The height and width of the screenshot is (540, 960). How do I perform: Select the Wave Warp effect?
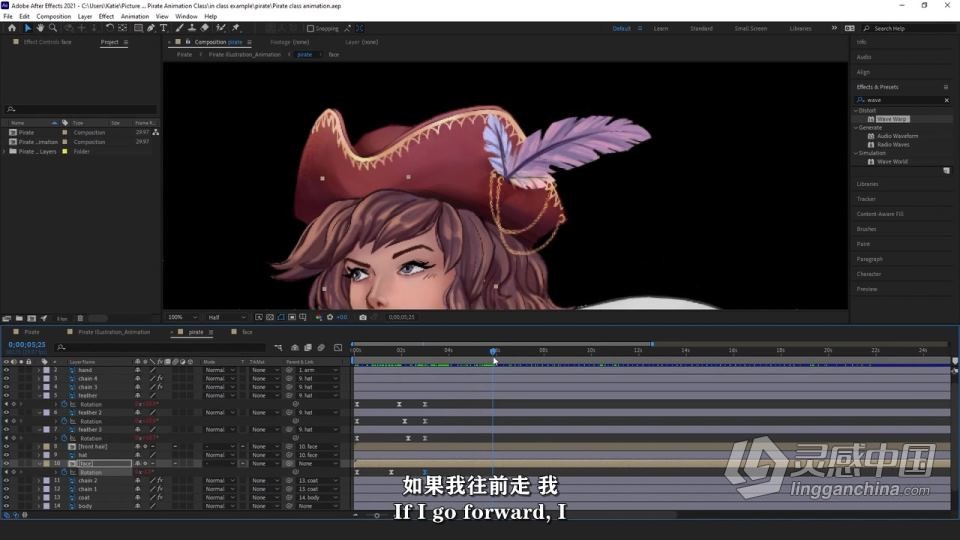coord(893,119)
